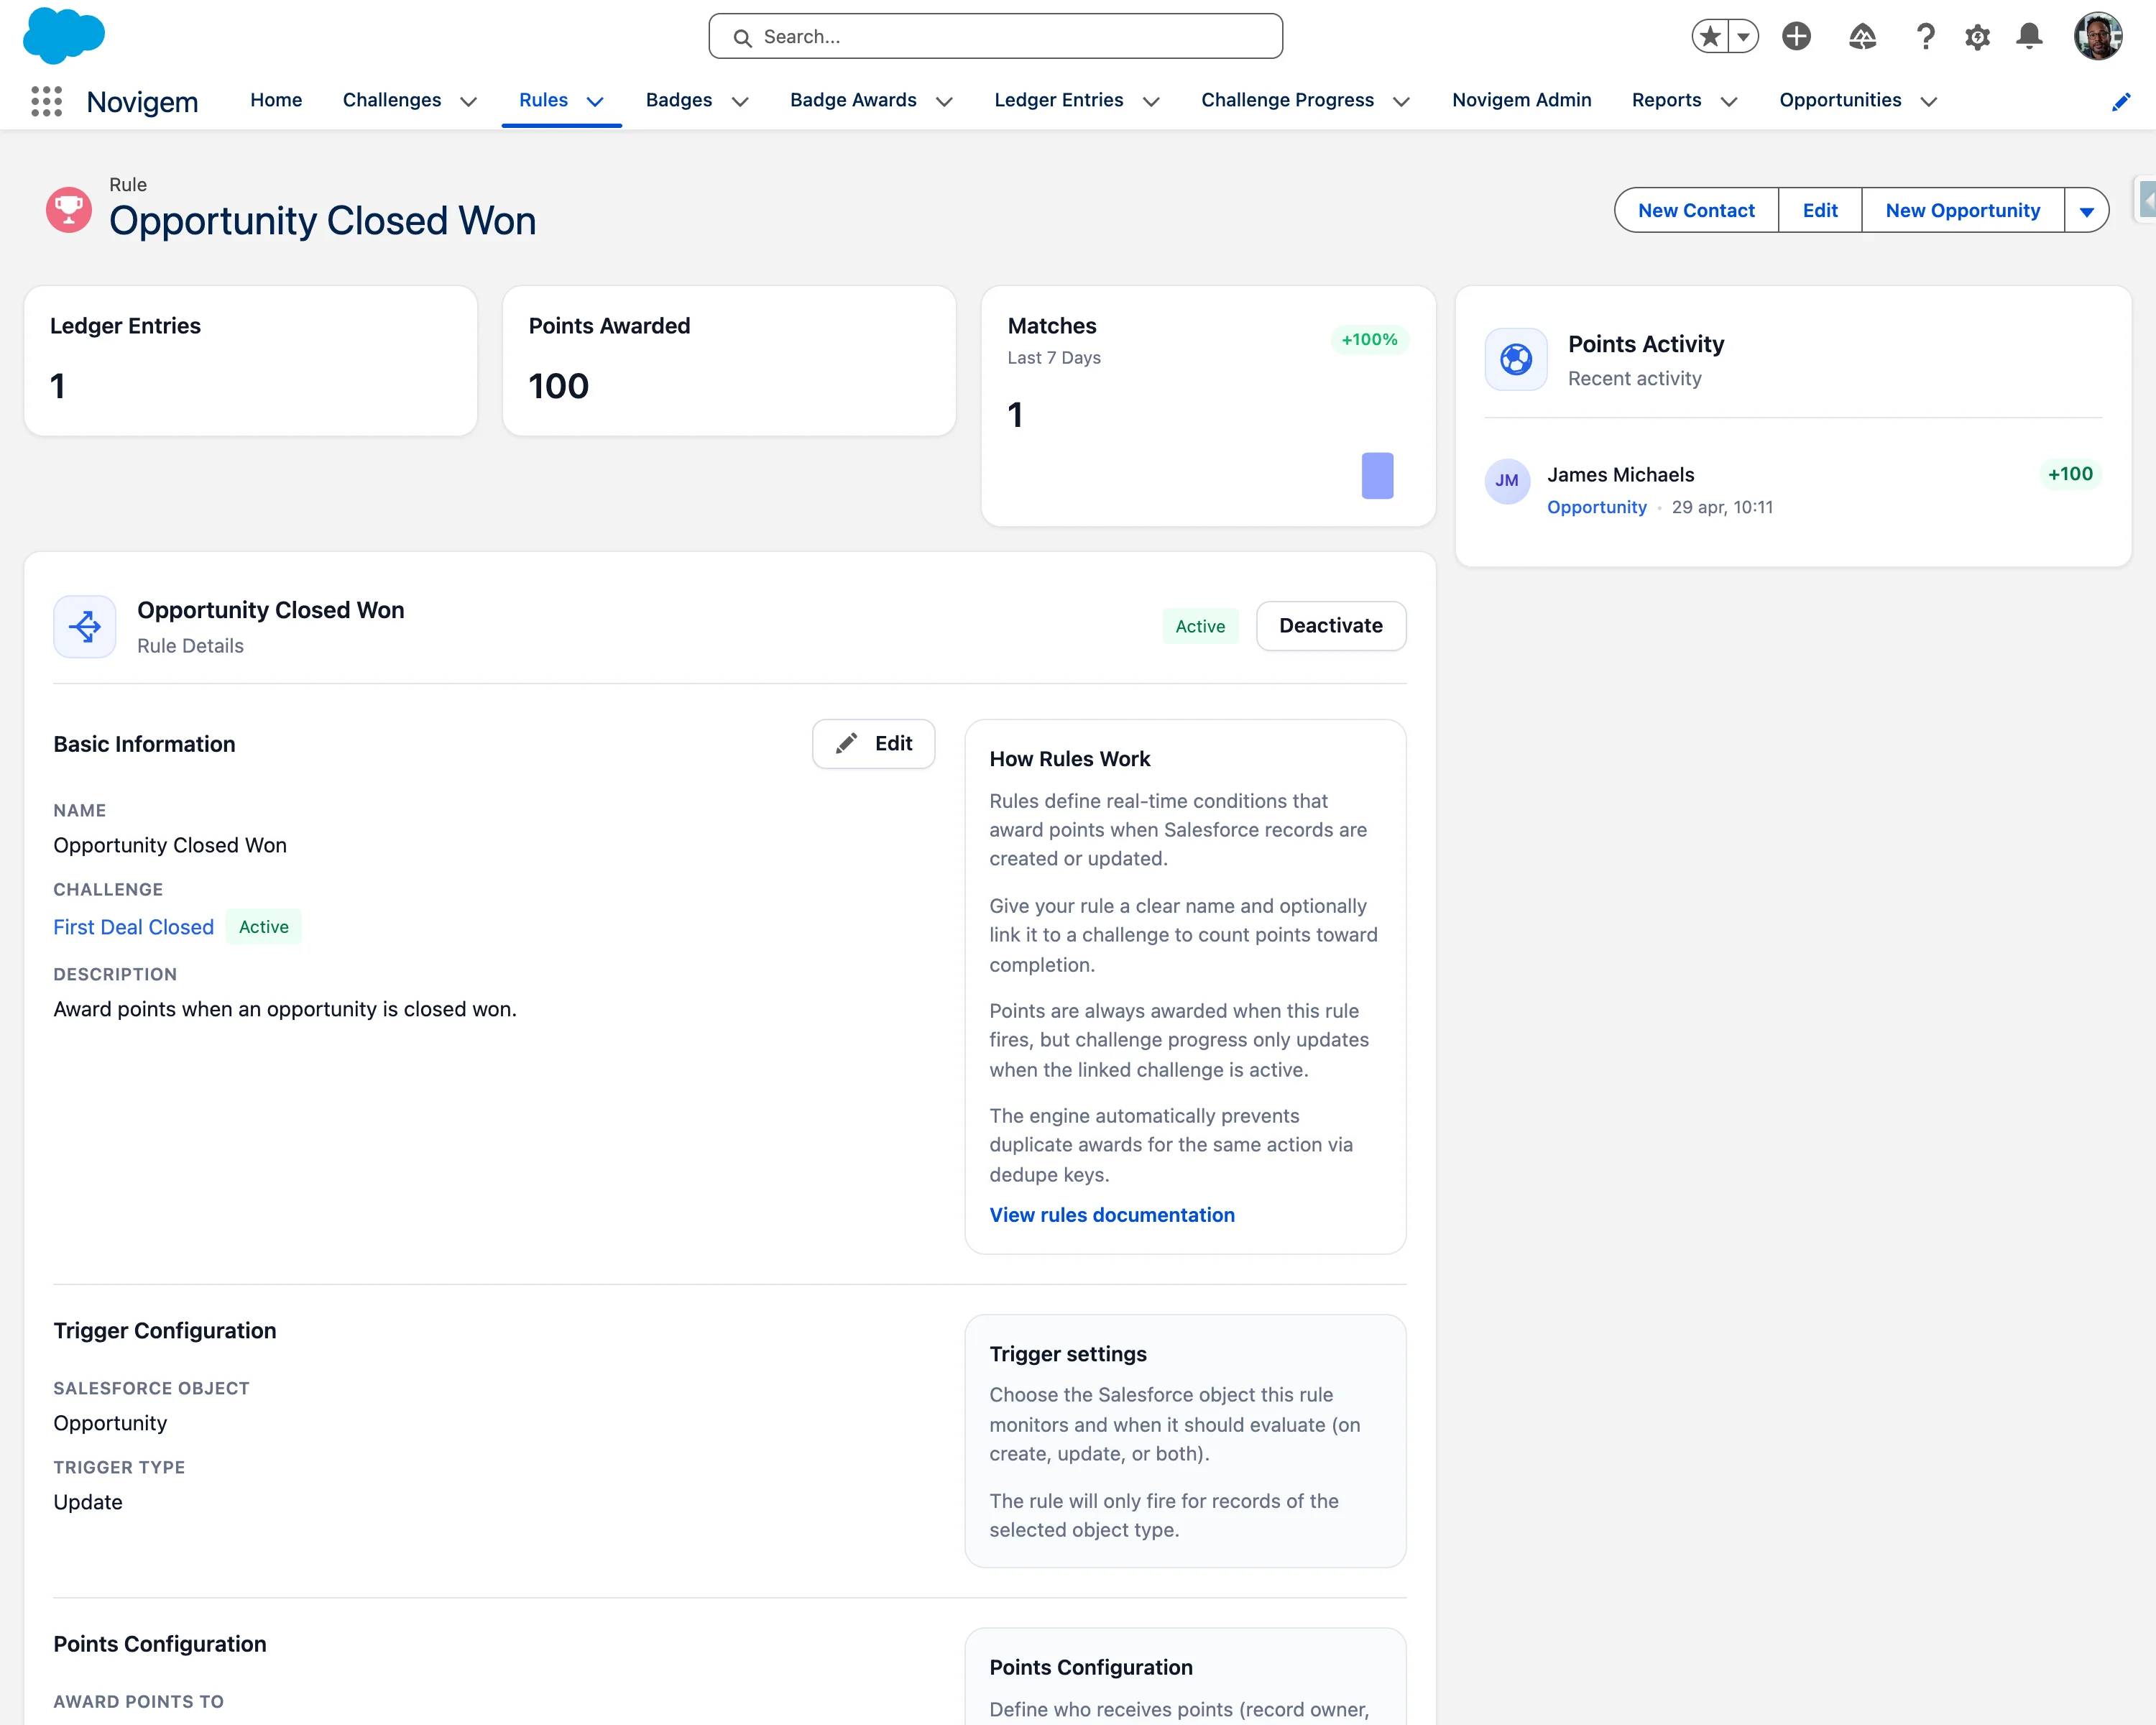Click the Edit button in record header
Screen dimensions: 2156x1725
(1820, 210)
